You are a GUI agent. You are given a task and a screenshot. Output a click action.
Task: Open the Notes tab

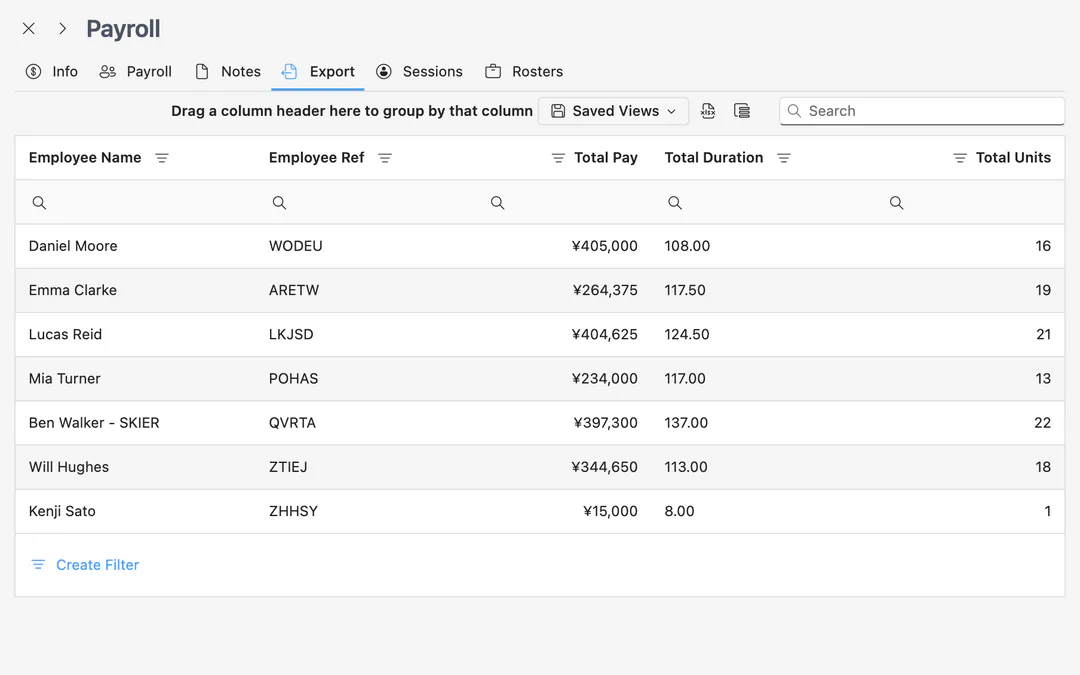[228, 72]
